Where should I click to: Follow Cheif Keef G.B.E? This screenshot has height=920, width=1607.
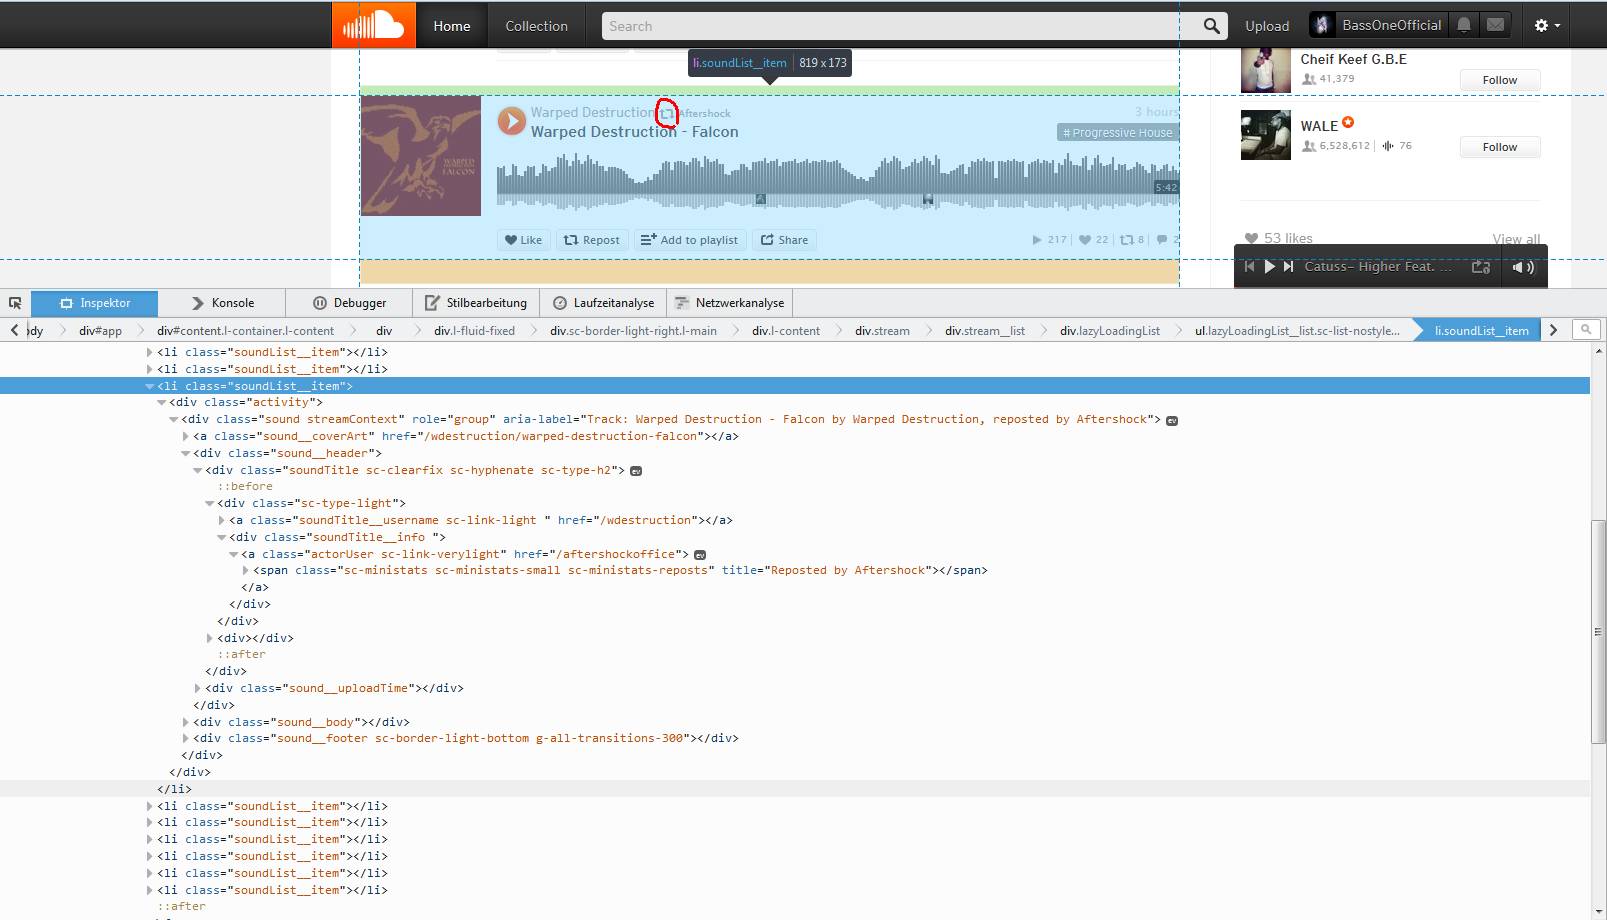click(x=1499, y=80)
